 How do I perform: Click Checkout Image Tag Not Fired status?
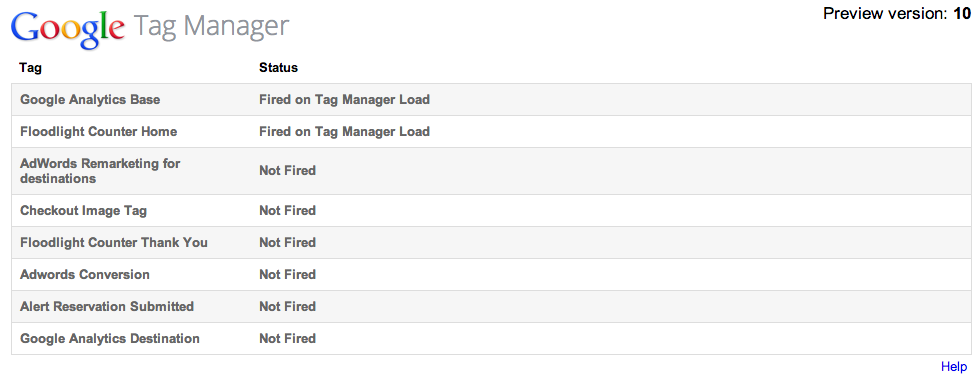288,210
